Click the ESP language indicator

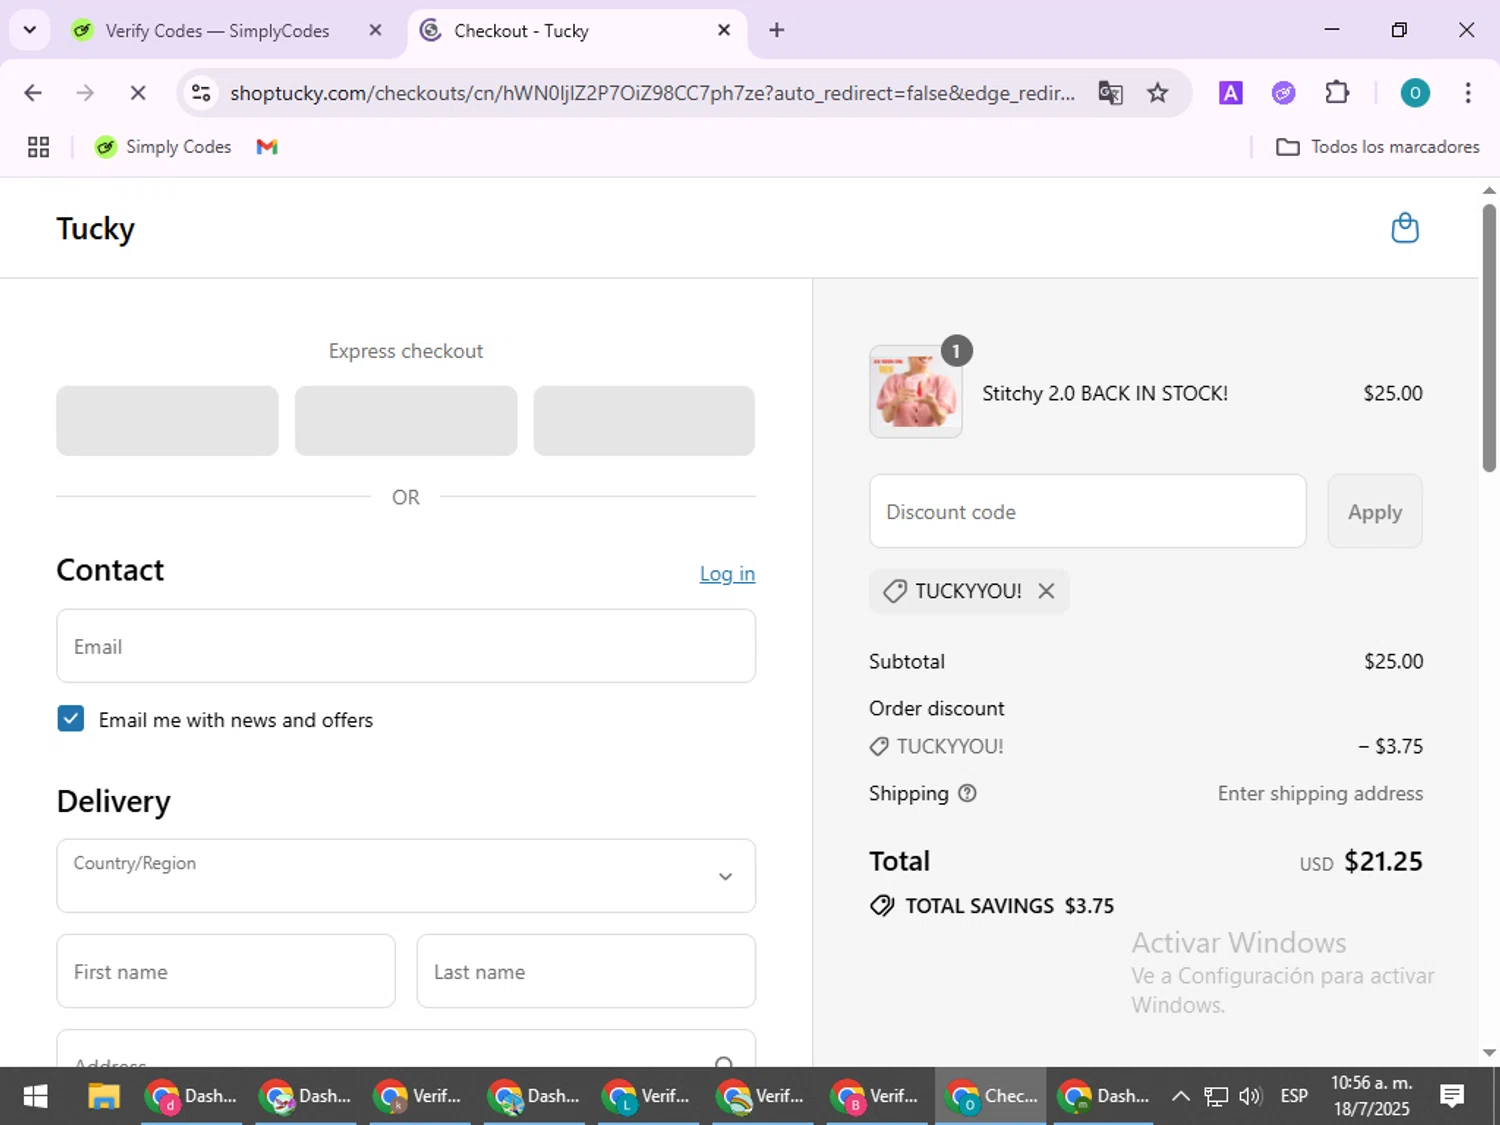point(1294,1097)
